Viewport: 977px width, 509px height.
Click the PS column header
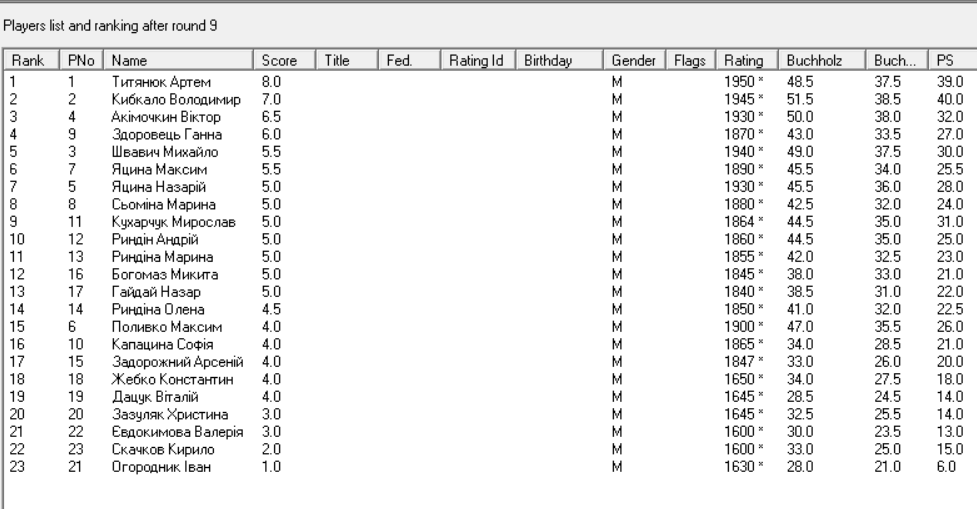coord(949,60)
